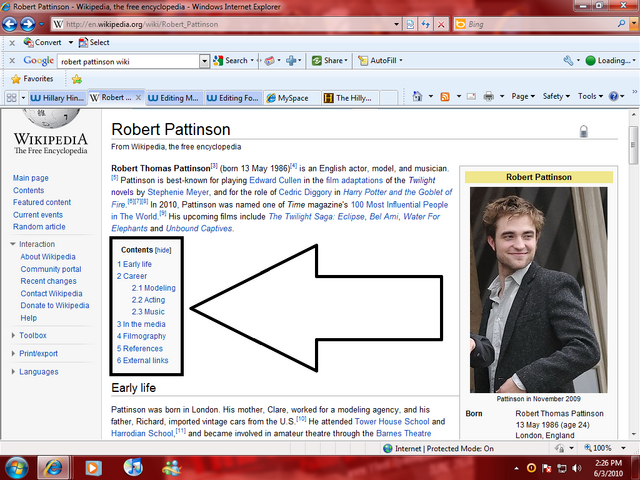Click the hide link in Contents box
This screenshot has height=480, width=640.
[x=163, y=250]
